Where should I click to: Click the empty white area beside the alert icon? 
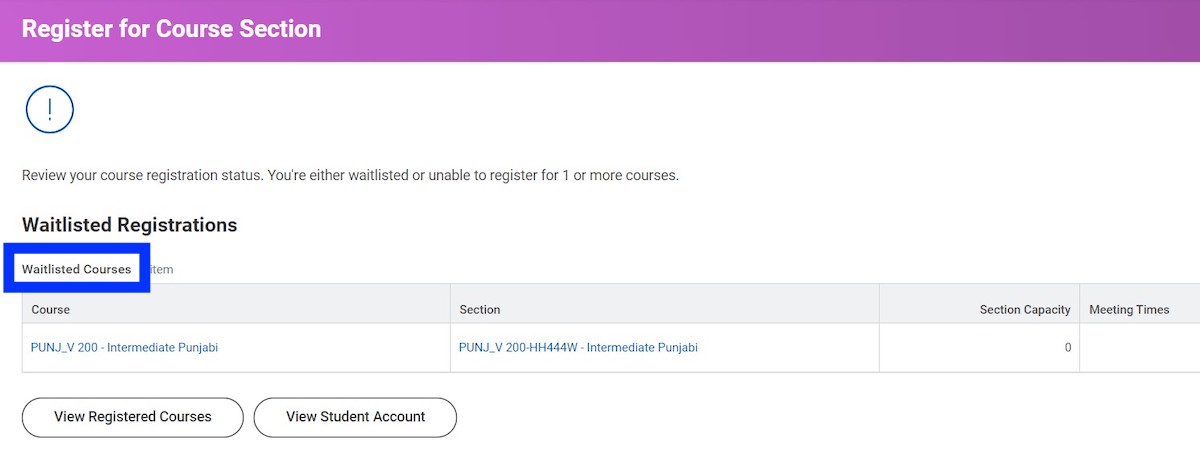[x=600, y=110]
